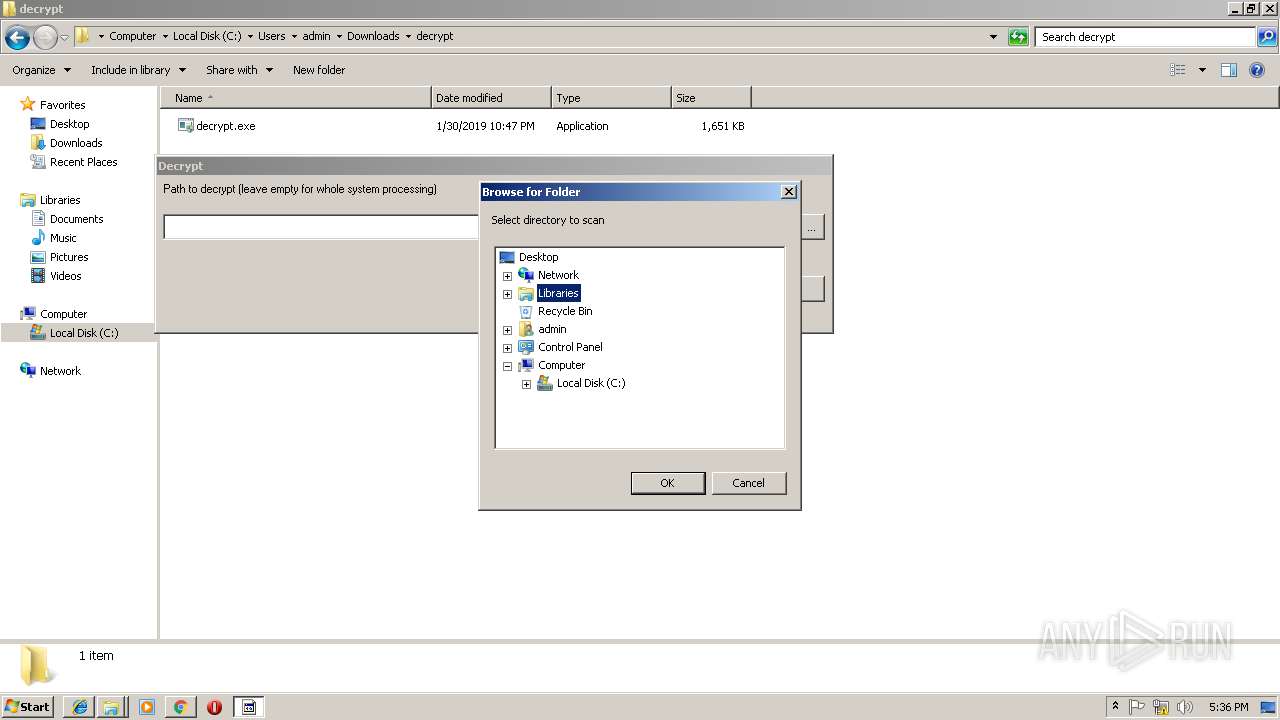Show hidden tray icons arrow
Viewport: 1280px width, 720px height.
(x=1116, y=706)
